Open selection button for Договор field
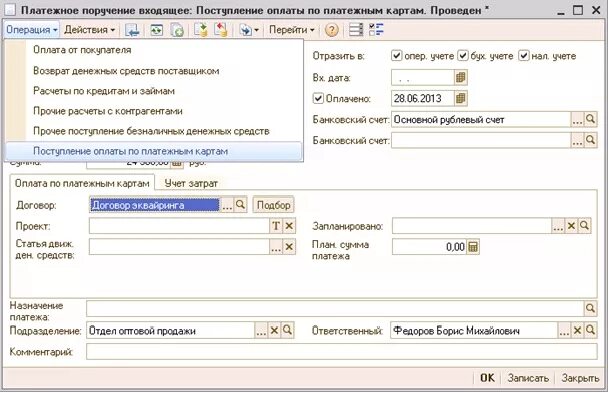The image size is (608, 393). point(227,205)
